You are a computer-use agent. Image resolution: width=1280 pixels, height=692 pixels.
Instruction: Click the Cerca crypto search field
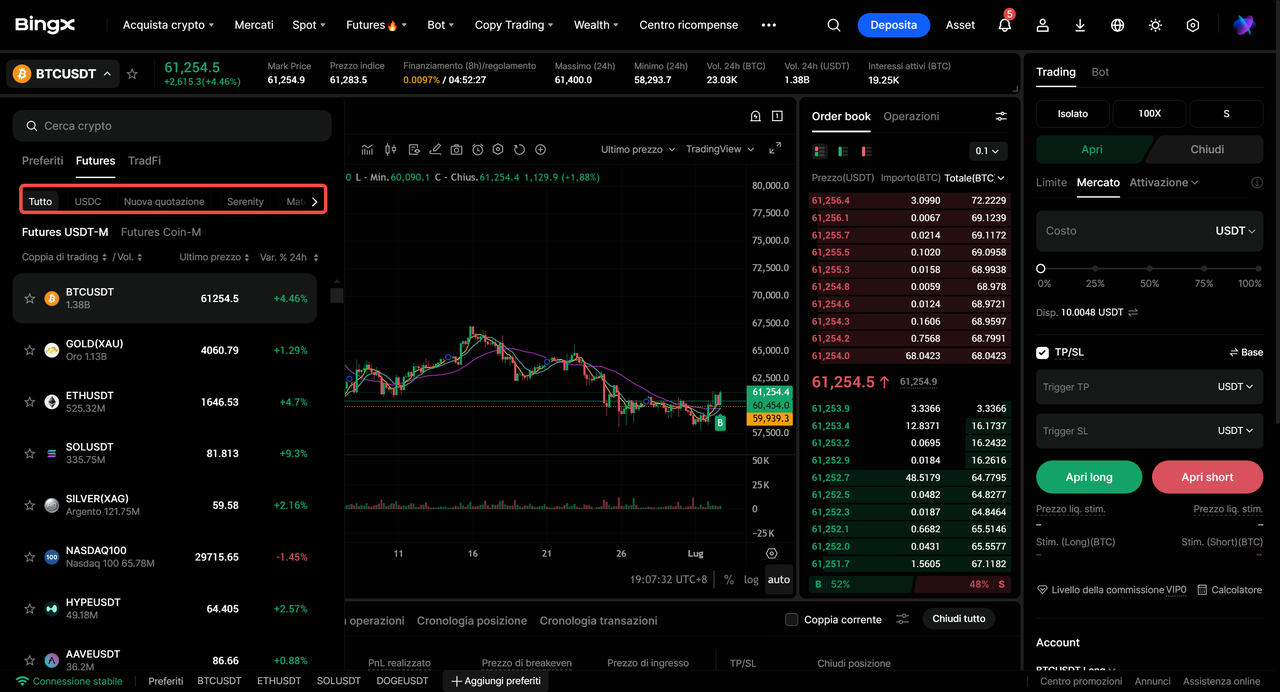[x=172, y=126]
